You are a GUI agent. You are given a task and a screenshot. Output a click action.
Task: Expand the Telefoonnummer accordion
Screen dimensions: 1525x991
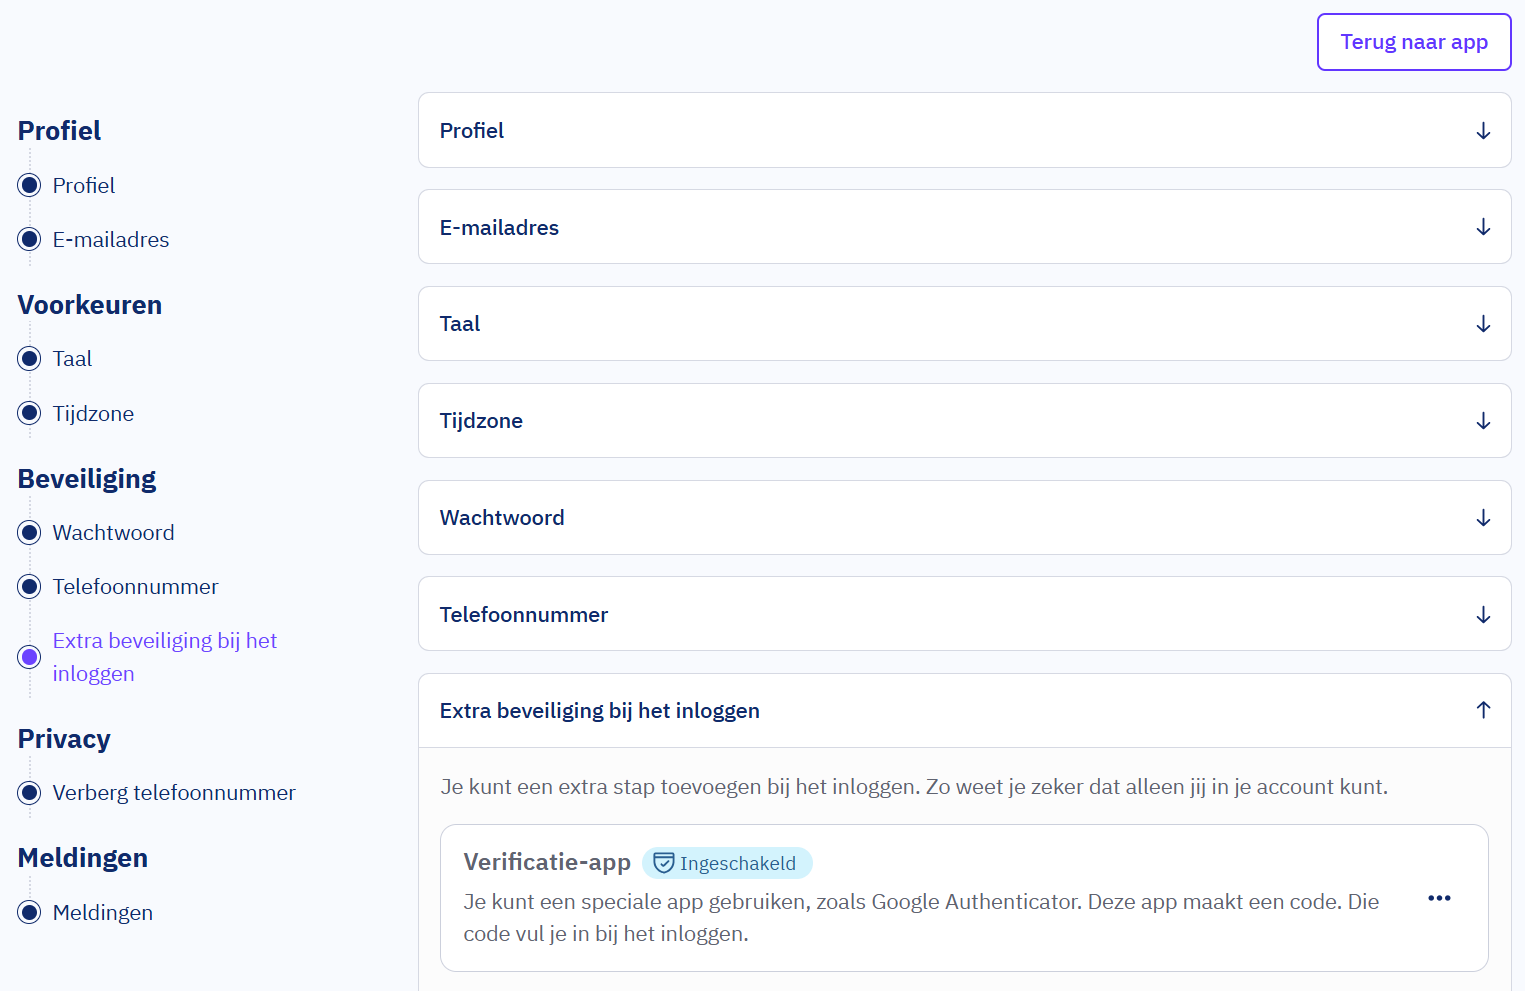pyautogui.click(x=1483, y=614)
